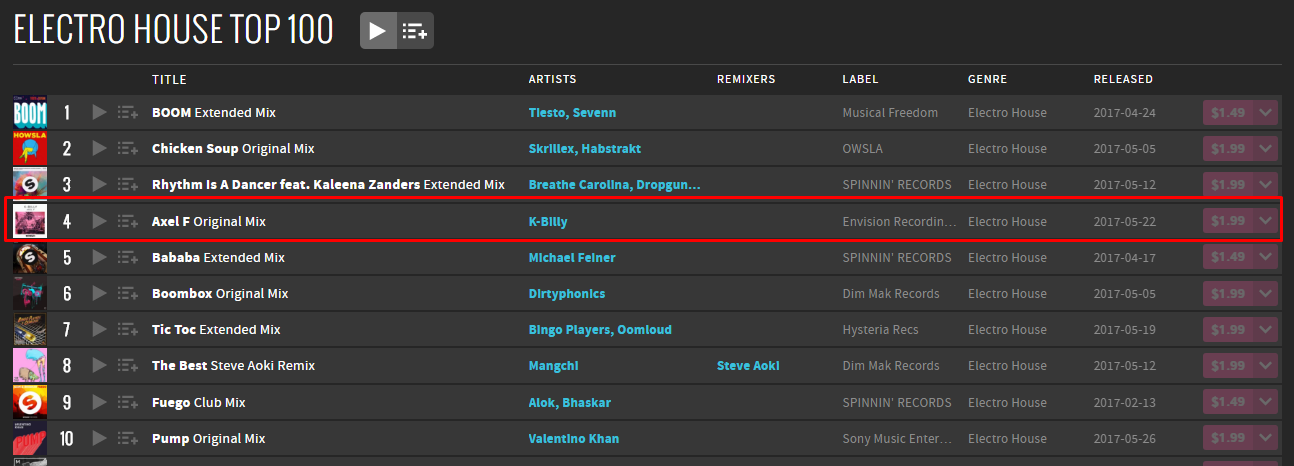The height and width of the screenshot is (466, 1294).
Task: Buy Chicken Soup for $1.99
Action: click(1227, 148)
